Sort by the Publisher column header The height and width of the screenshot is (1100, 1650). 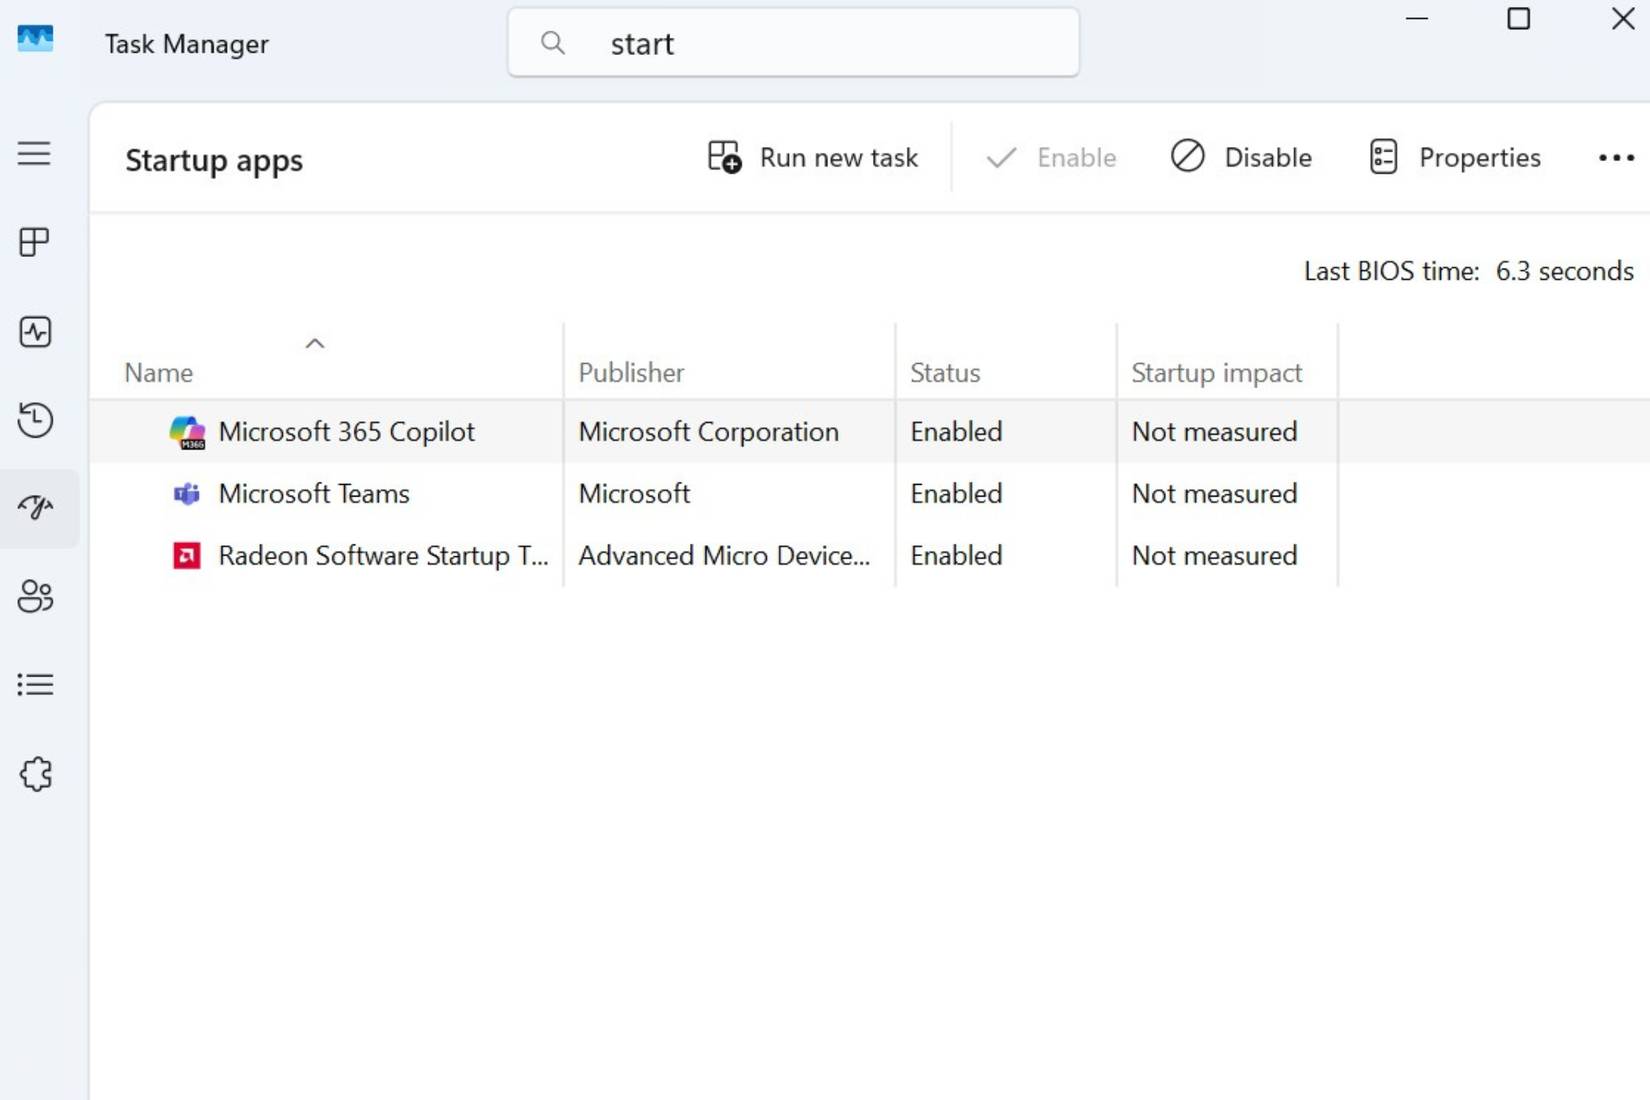pos(631,372)
